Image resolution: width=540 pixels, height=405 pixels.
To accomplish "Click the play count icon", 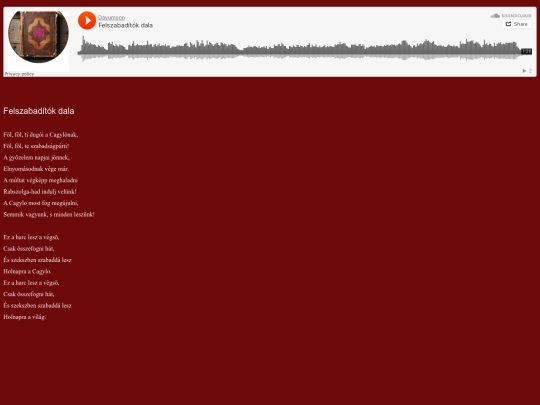I will 524,71.
